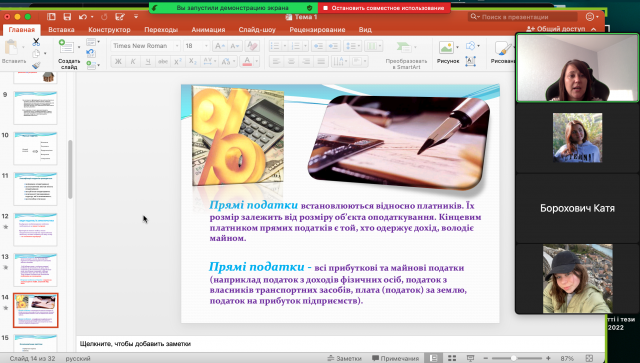
Task: Increase list indent level icon
Action: click(x=333, y=46)
